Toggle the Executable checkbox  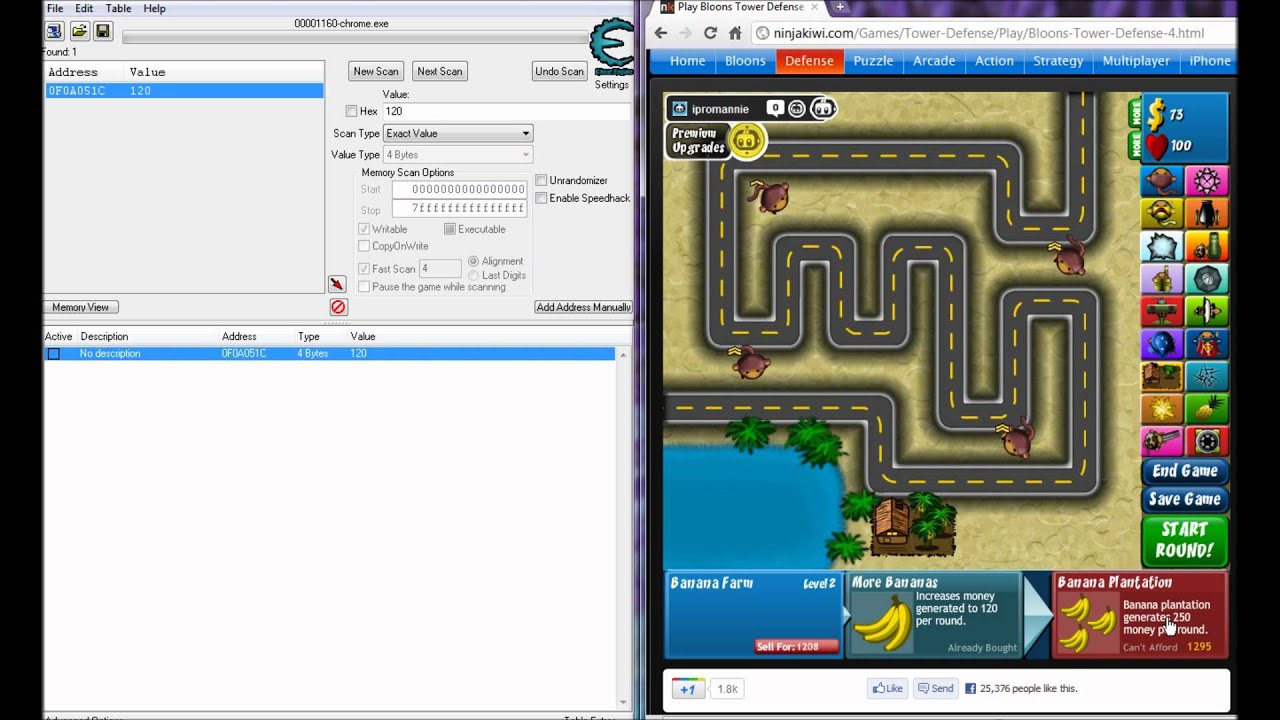click(450, 229)
